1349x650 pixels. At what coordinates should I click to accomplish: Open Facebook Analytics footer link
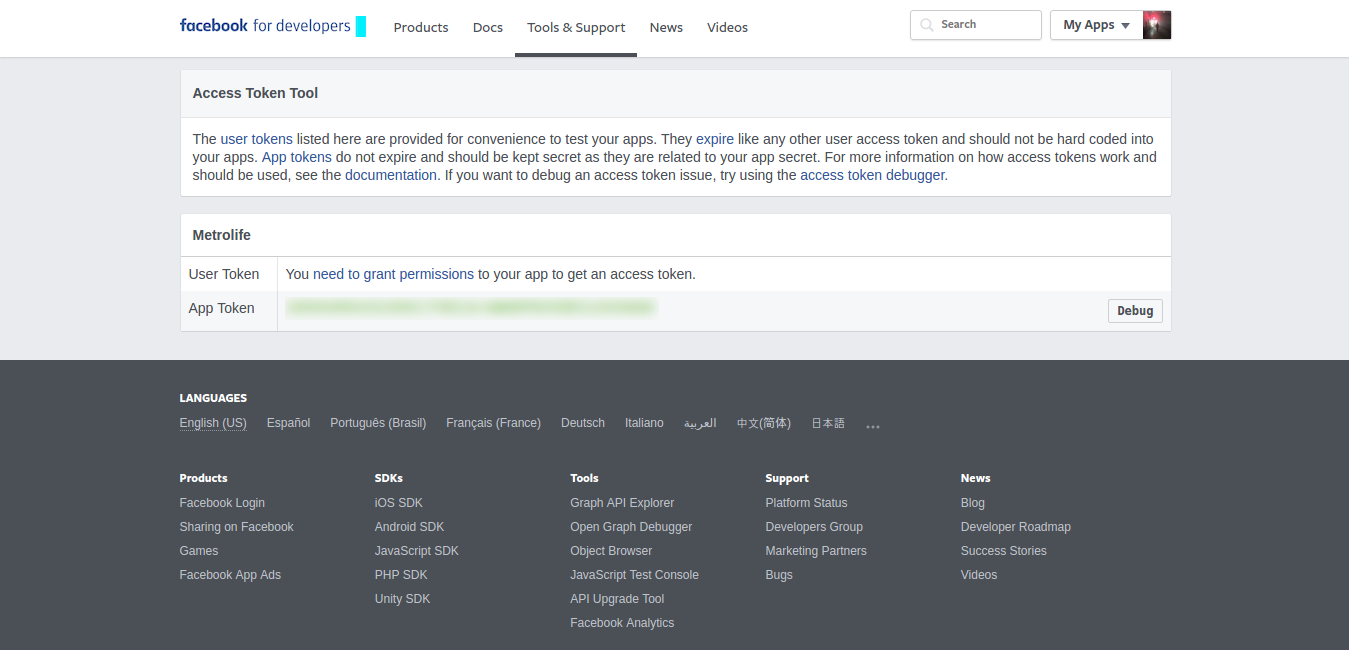(622, 623)
